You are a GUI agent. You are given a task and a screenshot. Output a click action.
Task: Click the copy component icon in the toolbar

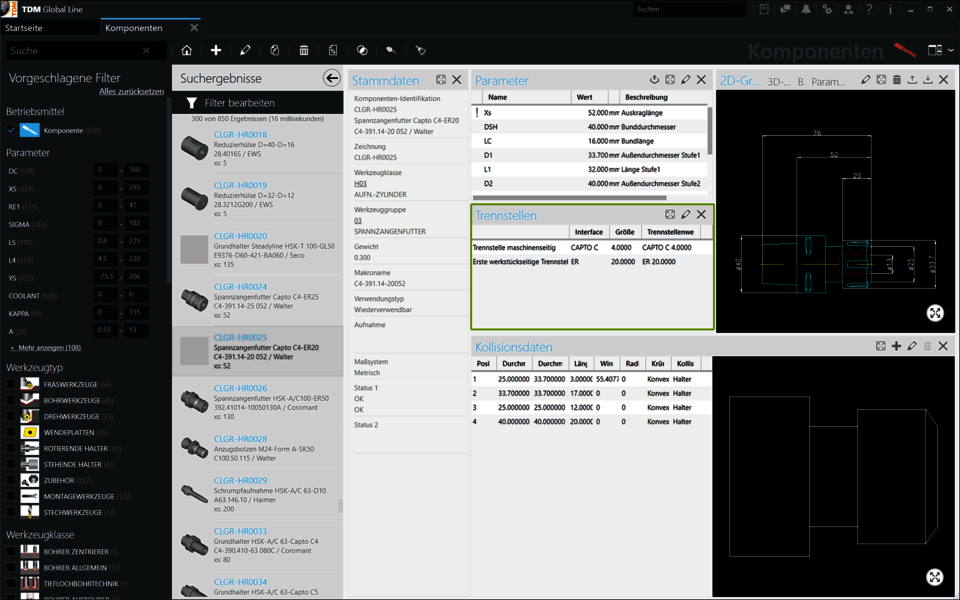tap(274, 50)
